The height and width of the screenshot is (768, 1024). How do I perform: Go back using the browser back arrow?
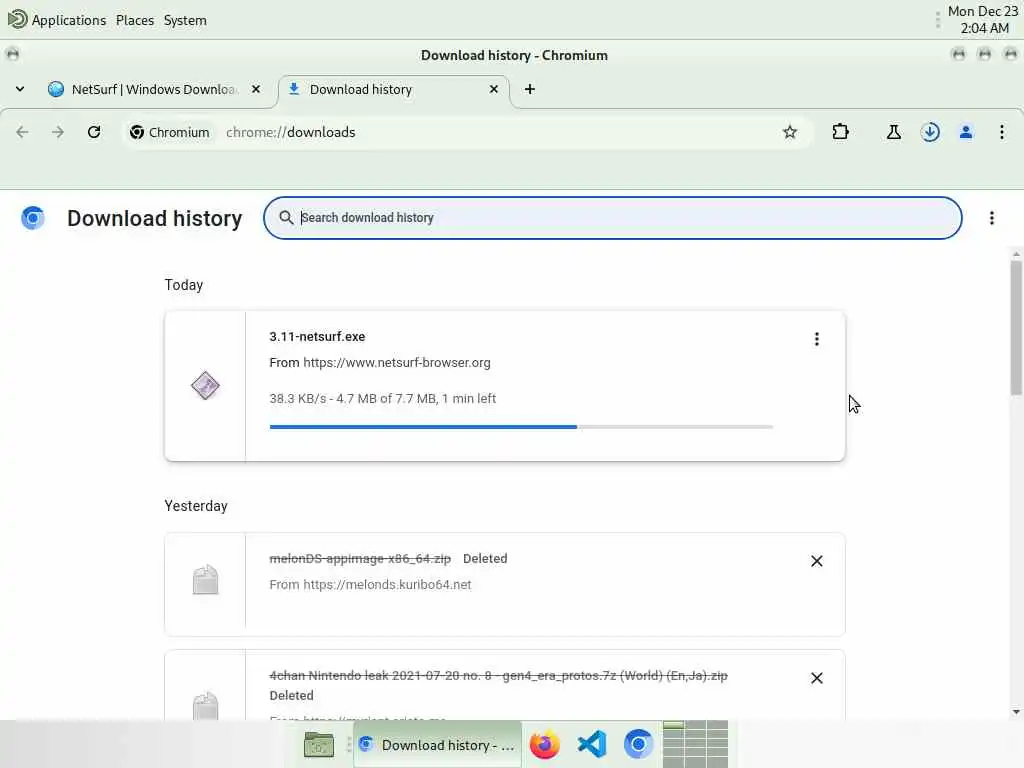coord(22,133)
